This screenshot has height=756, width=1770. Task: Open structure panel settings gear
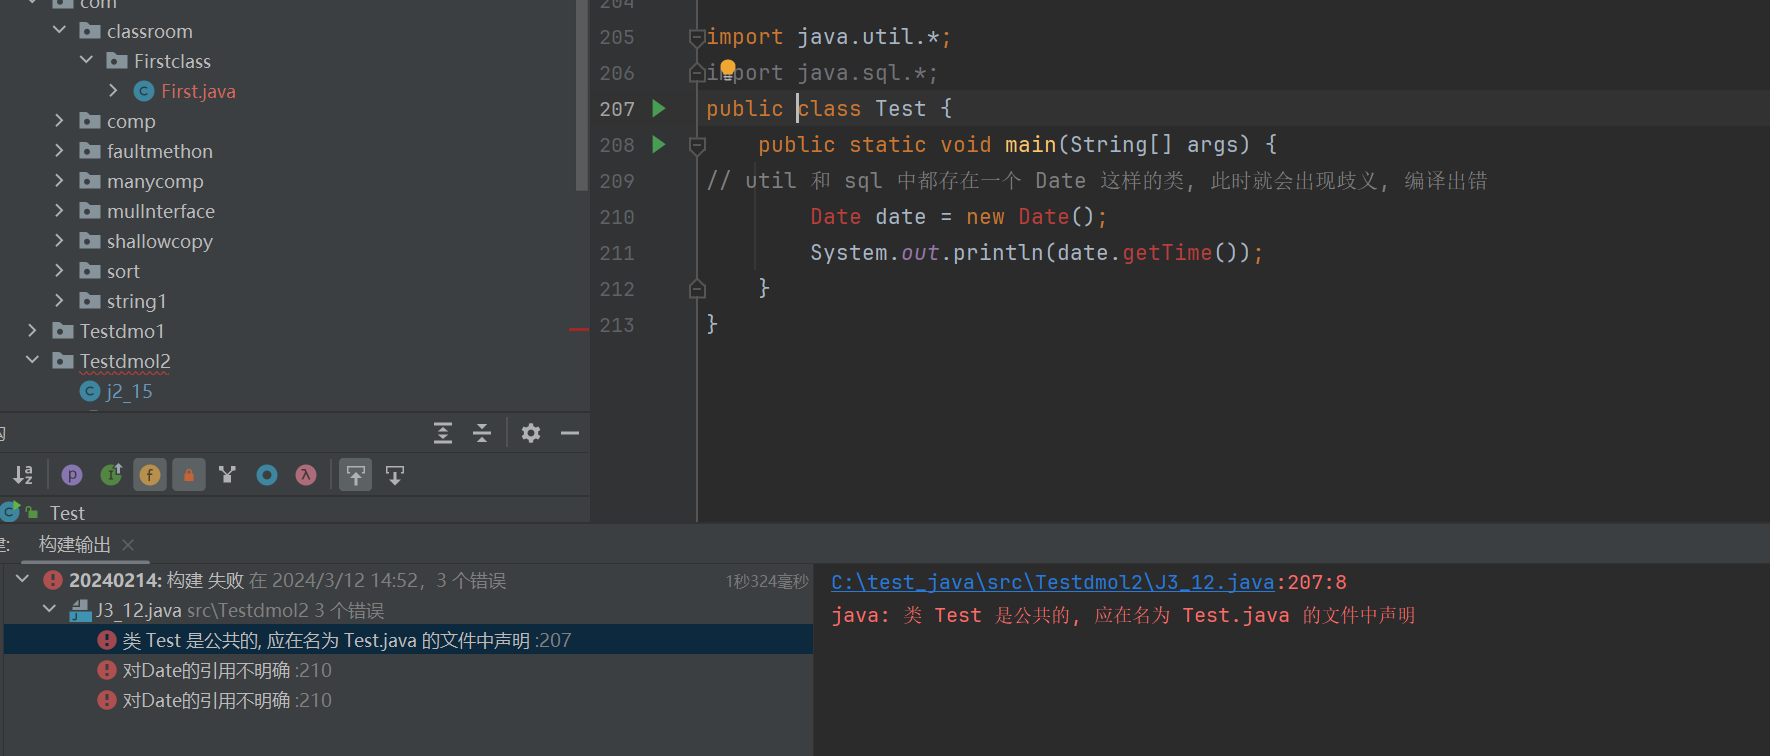tap(531, 433)
